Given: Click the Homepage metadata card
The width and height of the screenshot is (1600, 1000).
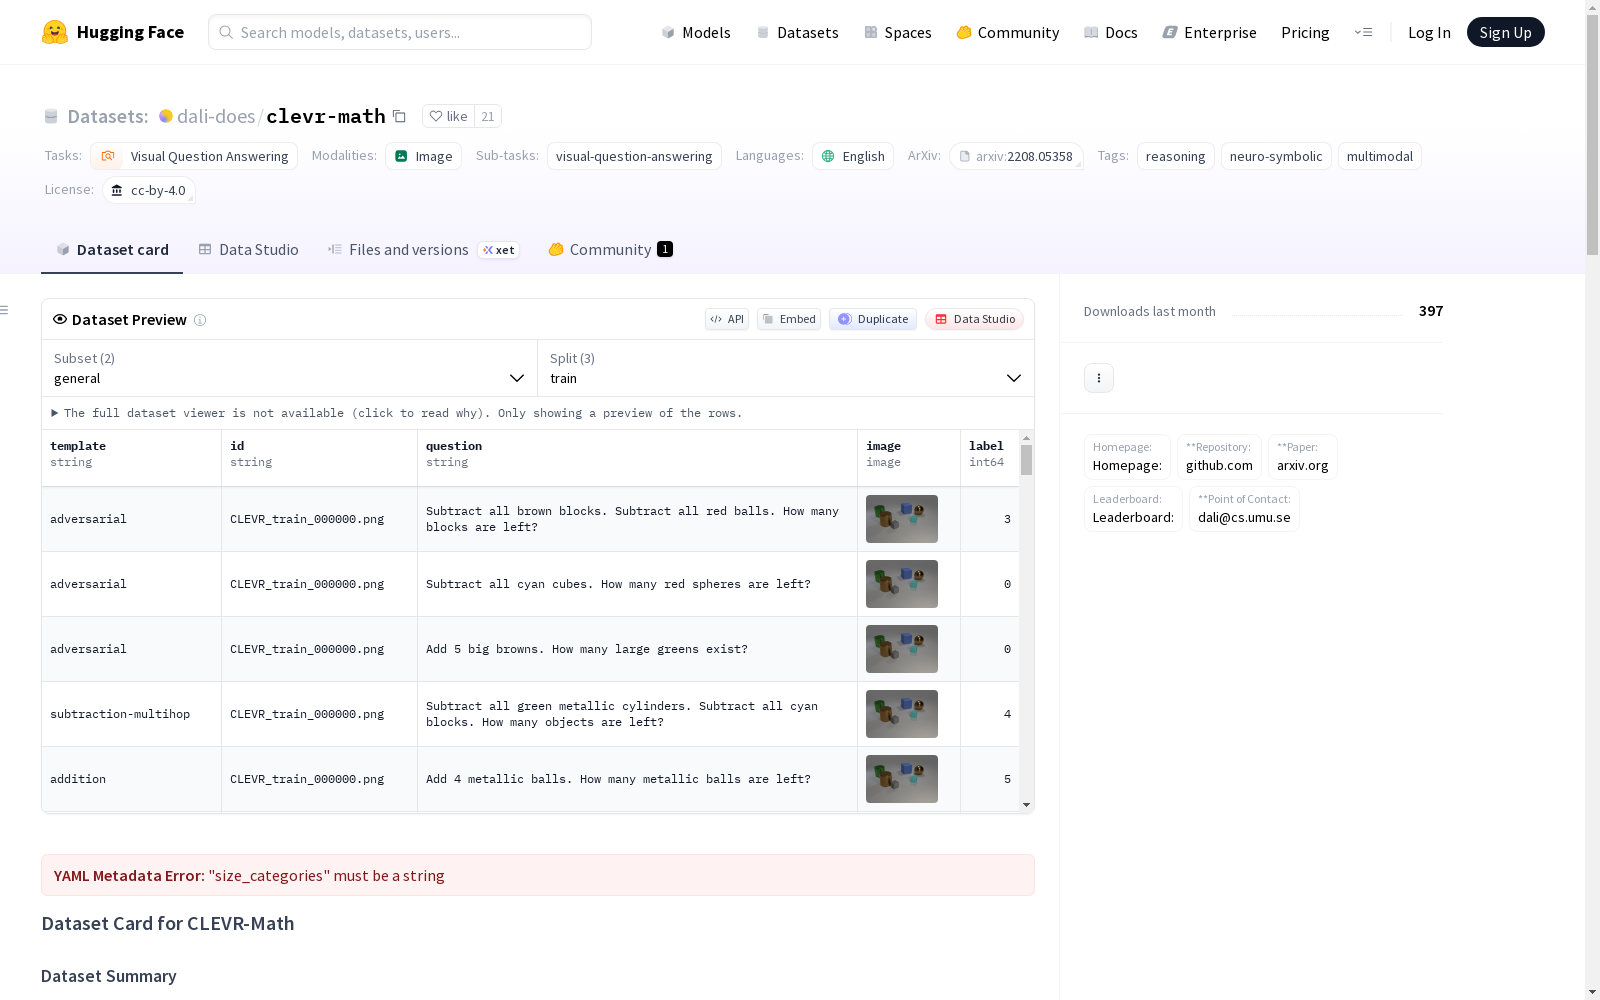Looking at the screenshot, I should click(x=1127, y=457).
